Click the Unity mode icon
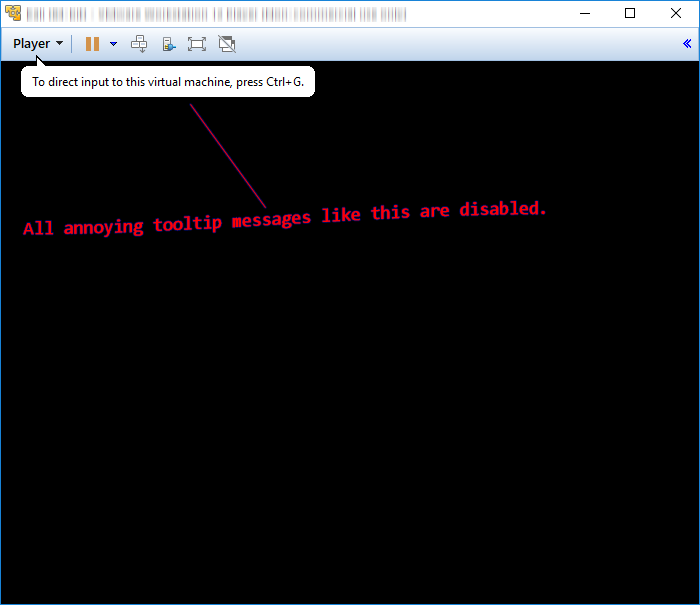The width and height of the screenshot is (700, 605). [227, 44]
